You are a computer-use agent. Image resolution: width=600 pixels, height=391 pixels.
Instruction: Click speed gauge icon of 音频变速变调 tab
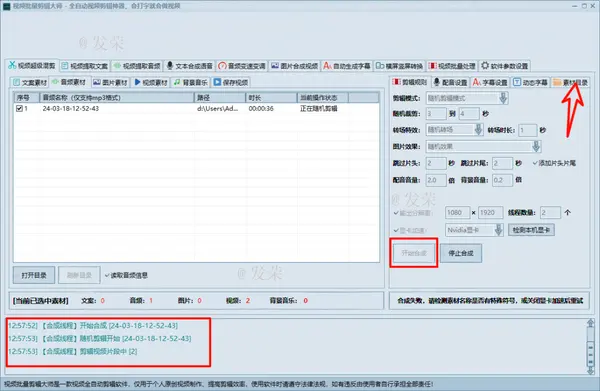(x=222, y=66)
